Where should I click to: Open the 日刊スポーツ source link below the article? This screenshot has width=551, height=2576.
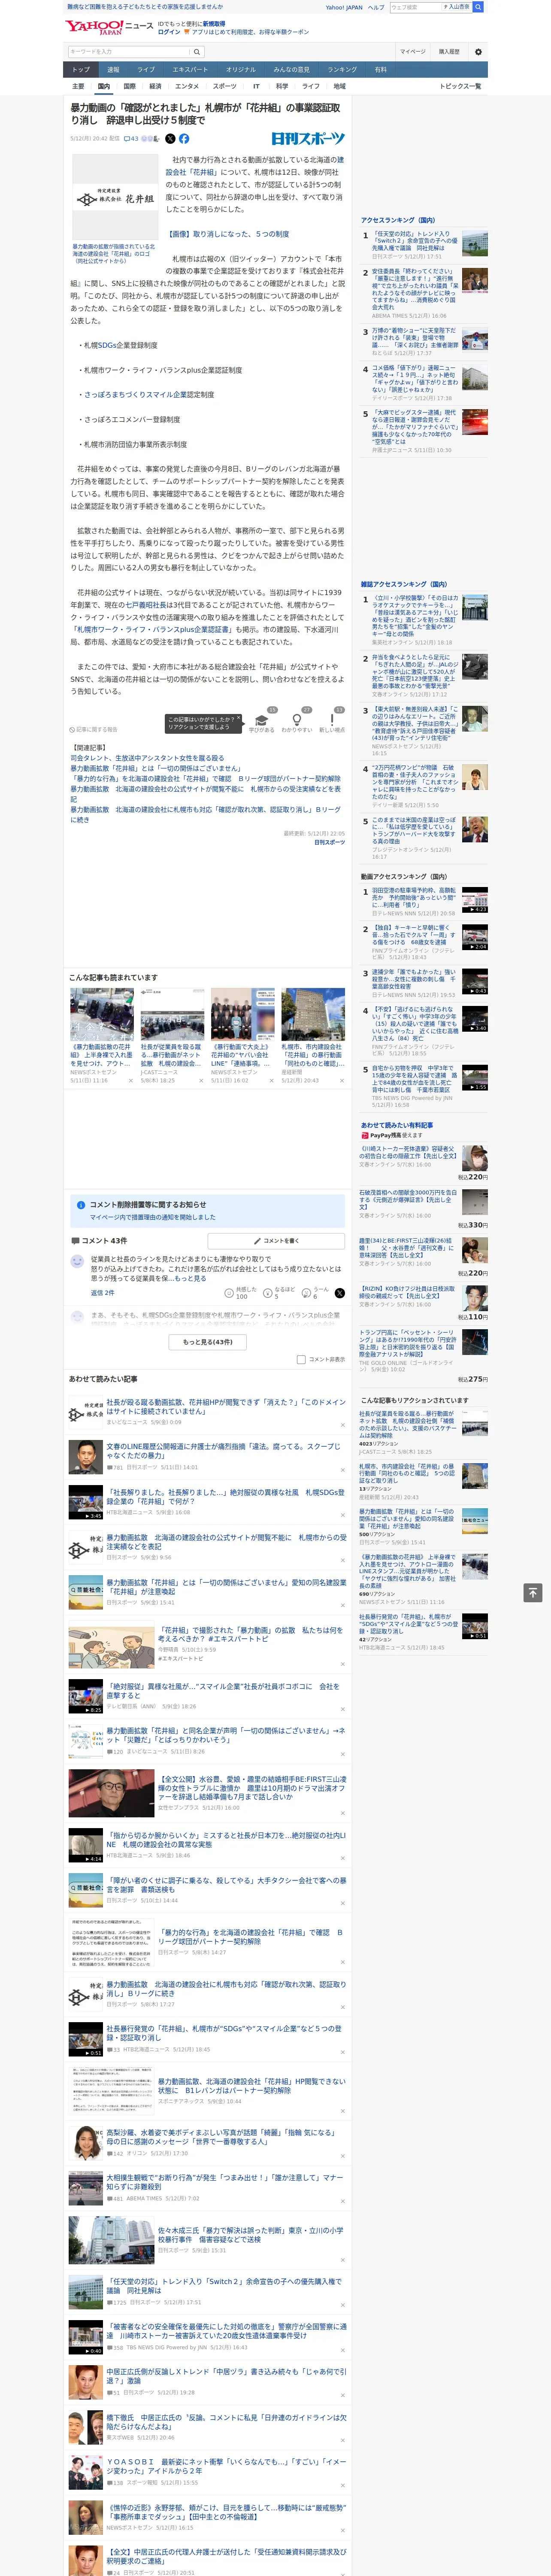(329, 842)
